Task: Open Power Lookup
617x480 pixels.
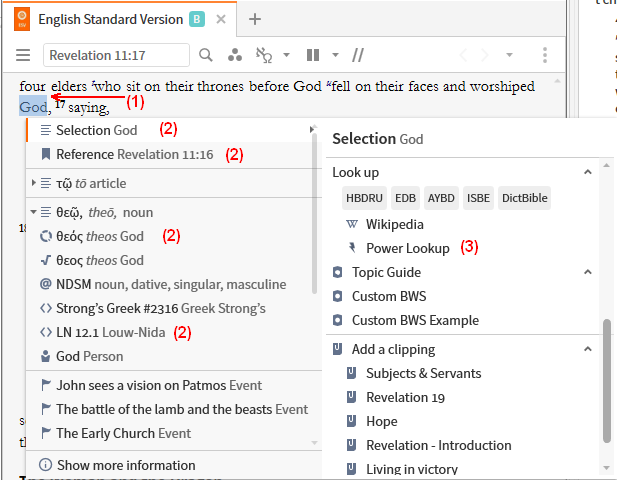Action: pyautogui.click(x=408, y=248)
